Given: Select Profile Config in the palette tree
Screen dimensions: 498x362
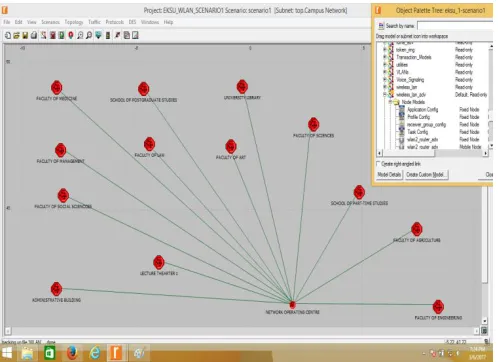Looking at the screenshot, I should click(x=418, y=117).
